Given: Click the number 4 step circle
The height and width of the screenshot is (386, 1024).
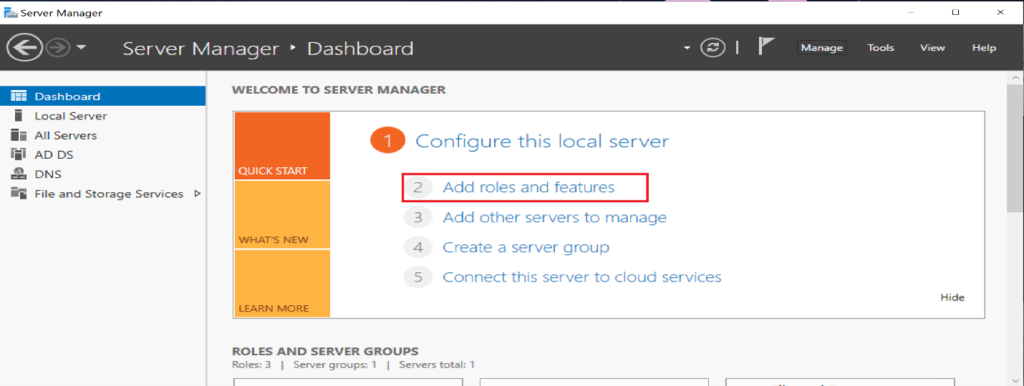Looking at the screenshot, I should (419, 248).
